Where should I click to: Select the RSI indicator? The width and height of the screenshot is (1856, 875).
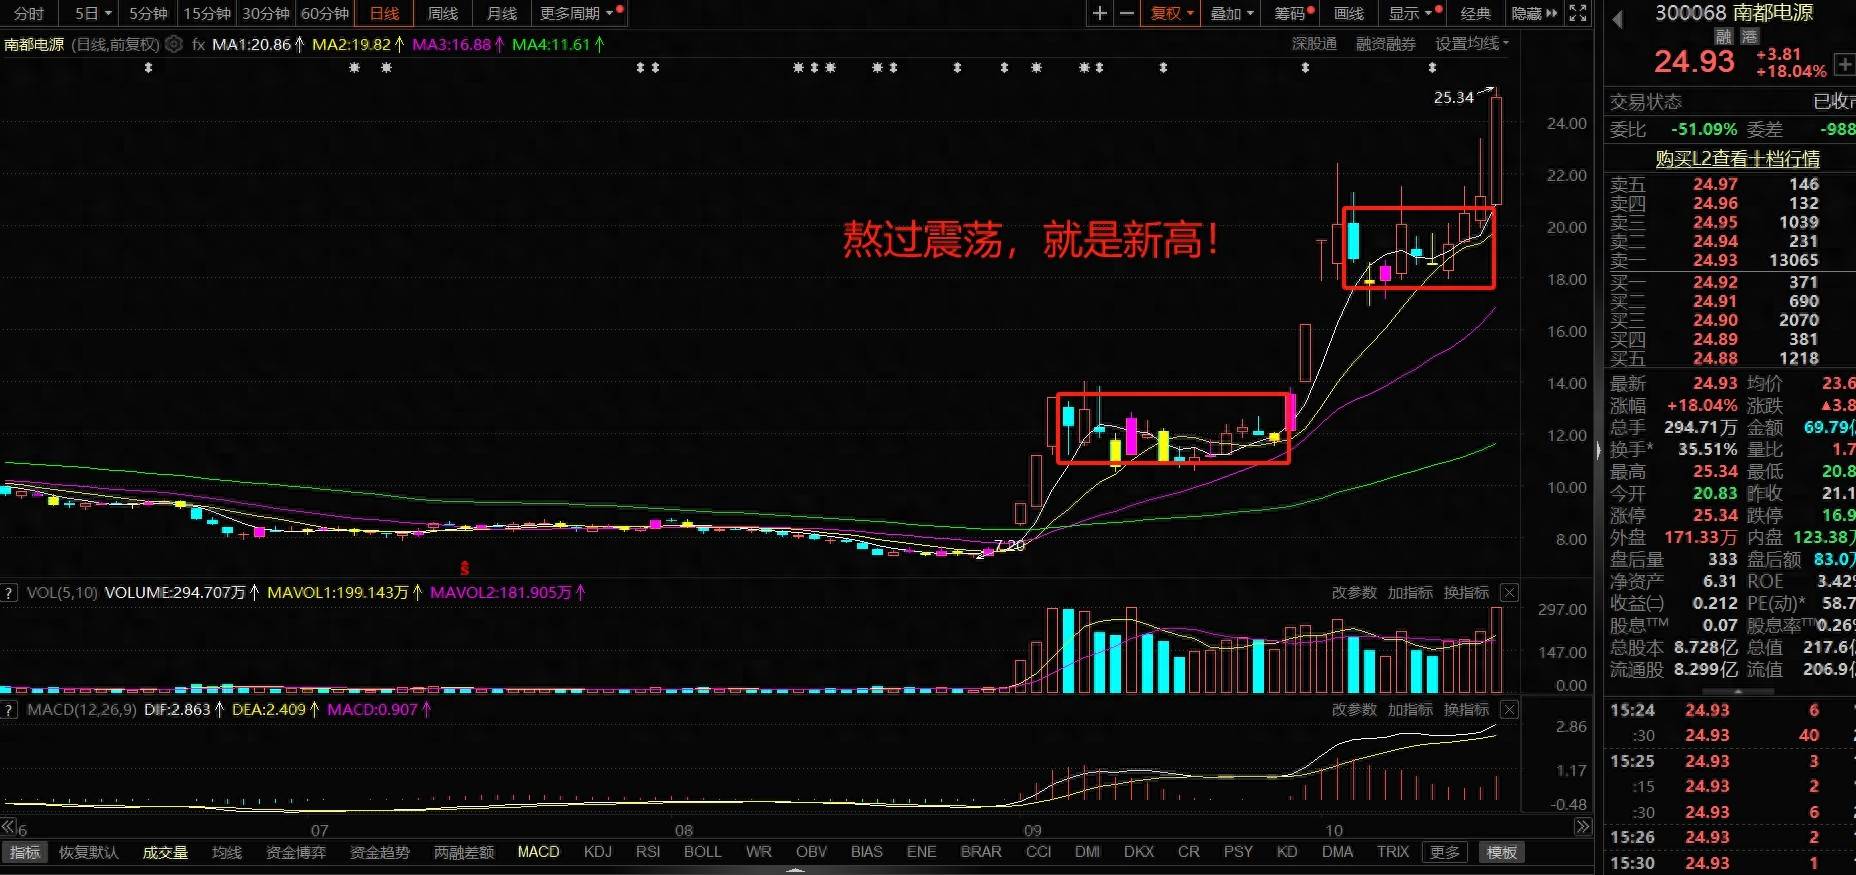pos(648,852)
